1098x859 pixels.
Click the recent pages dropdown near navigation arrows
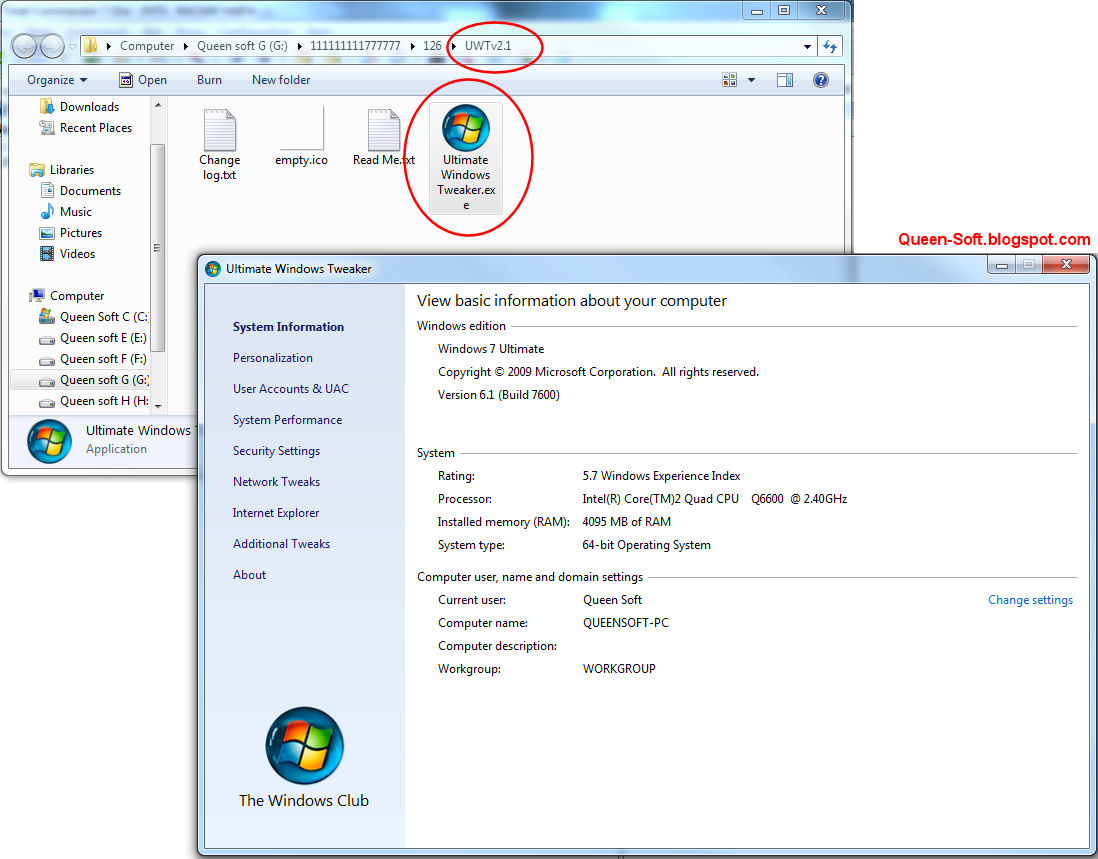[x=72, y=47]
